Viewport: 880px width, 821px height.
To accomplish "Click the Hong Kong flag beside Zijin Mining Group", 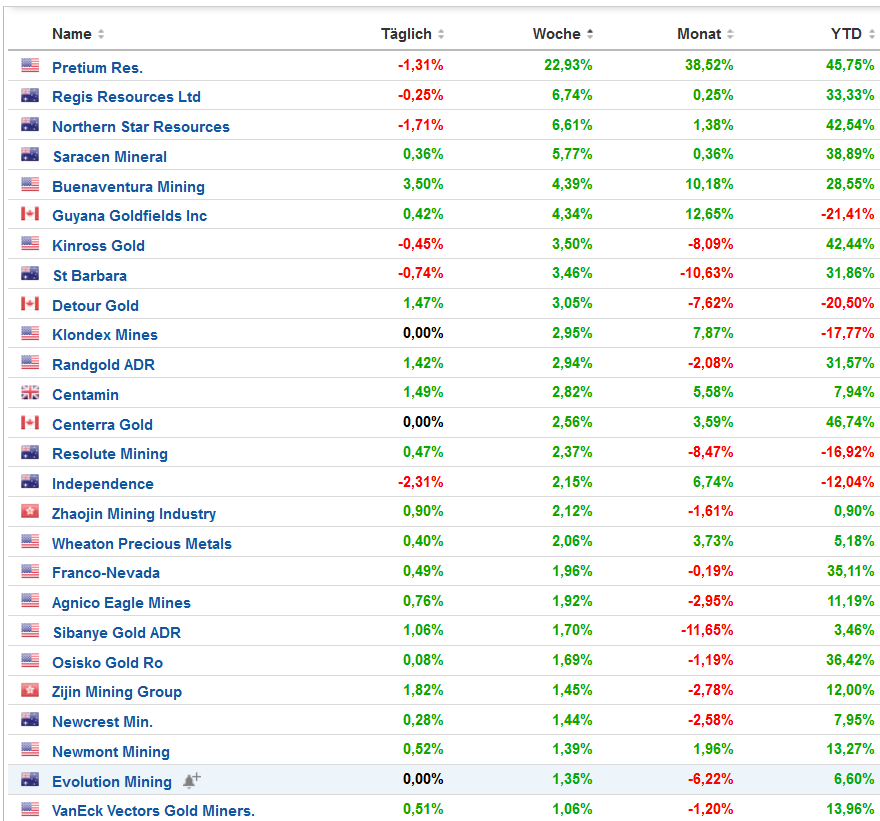I will (x=30, y=690).
